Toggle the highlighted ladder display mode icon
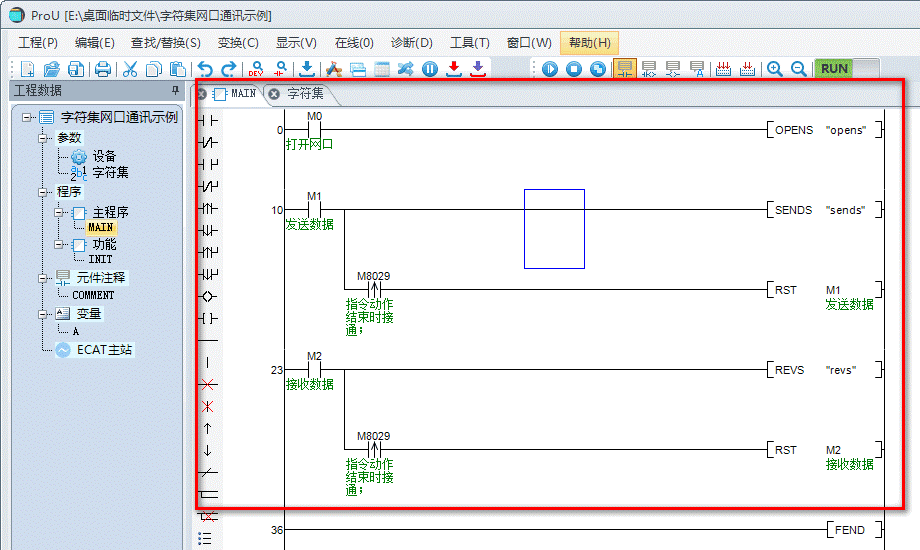The height and width of the screenshot is (550, 920). click(625, 69)
